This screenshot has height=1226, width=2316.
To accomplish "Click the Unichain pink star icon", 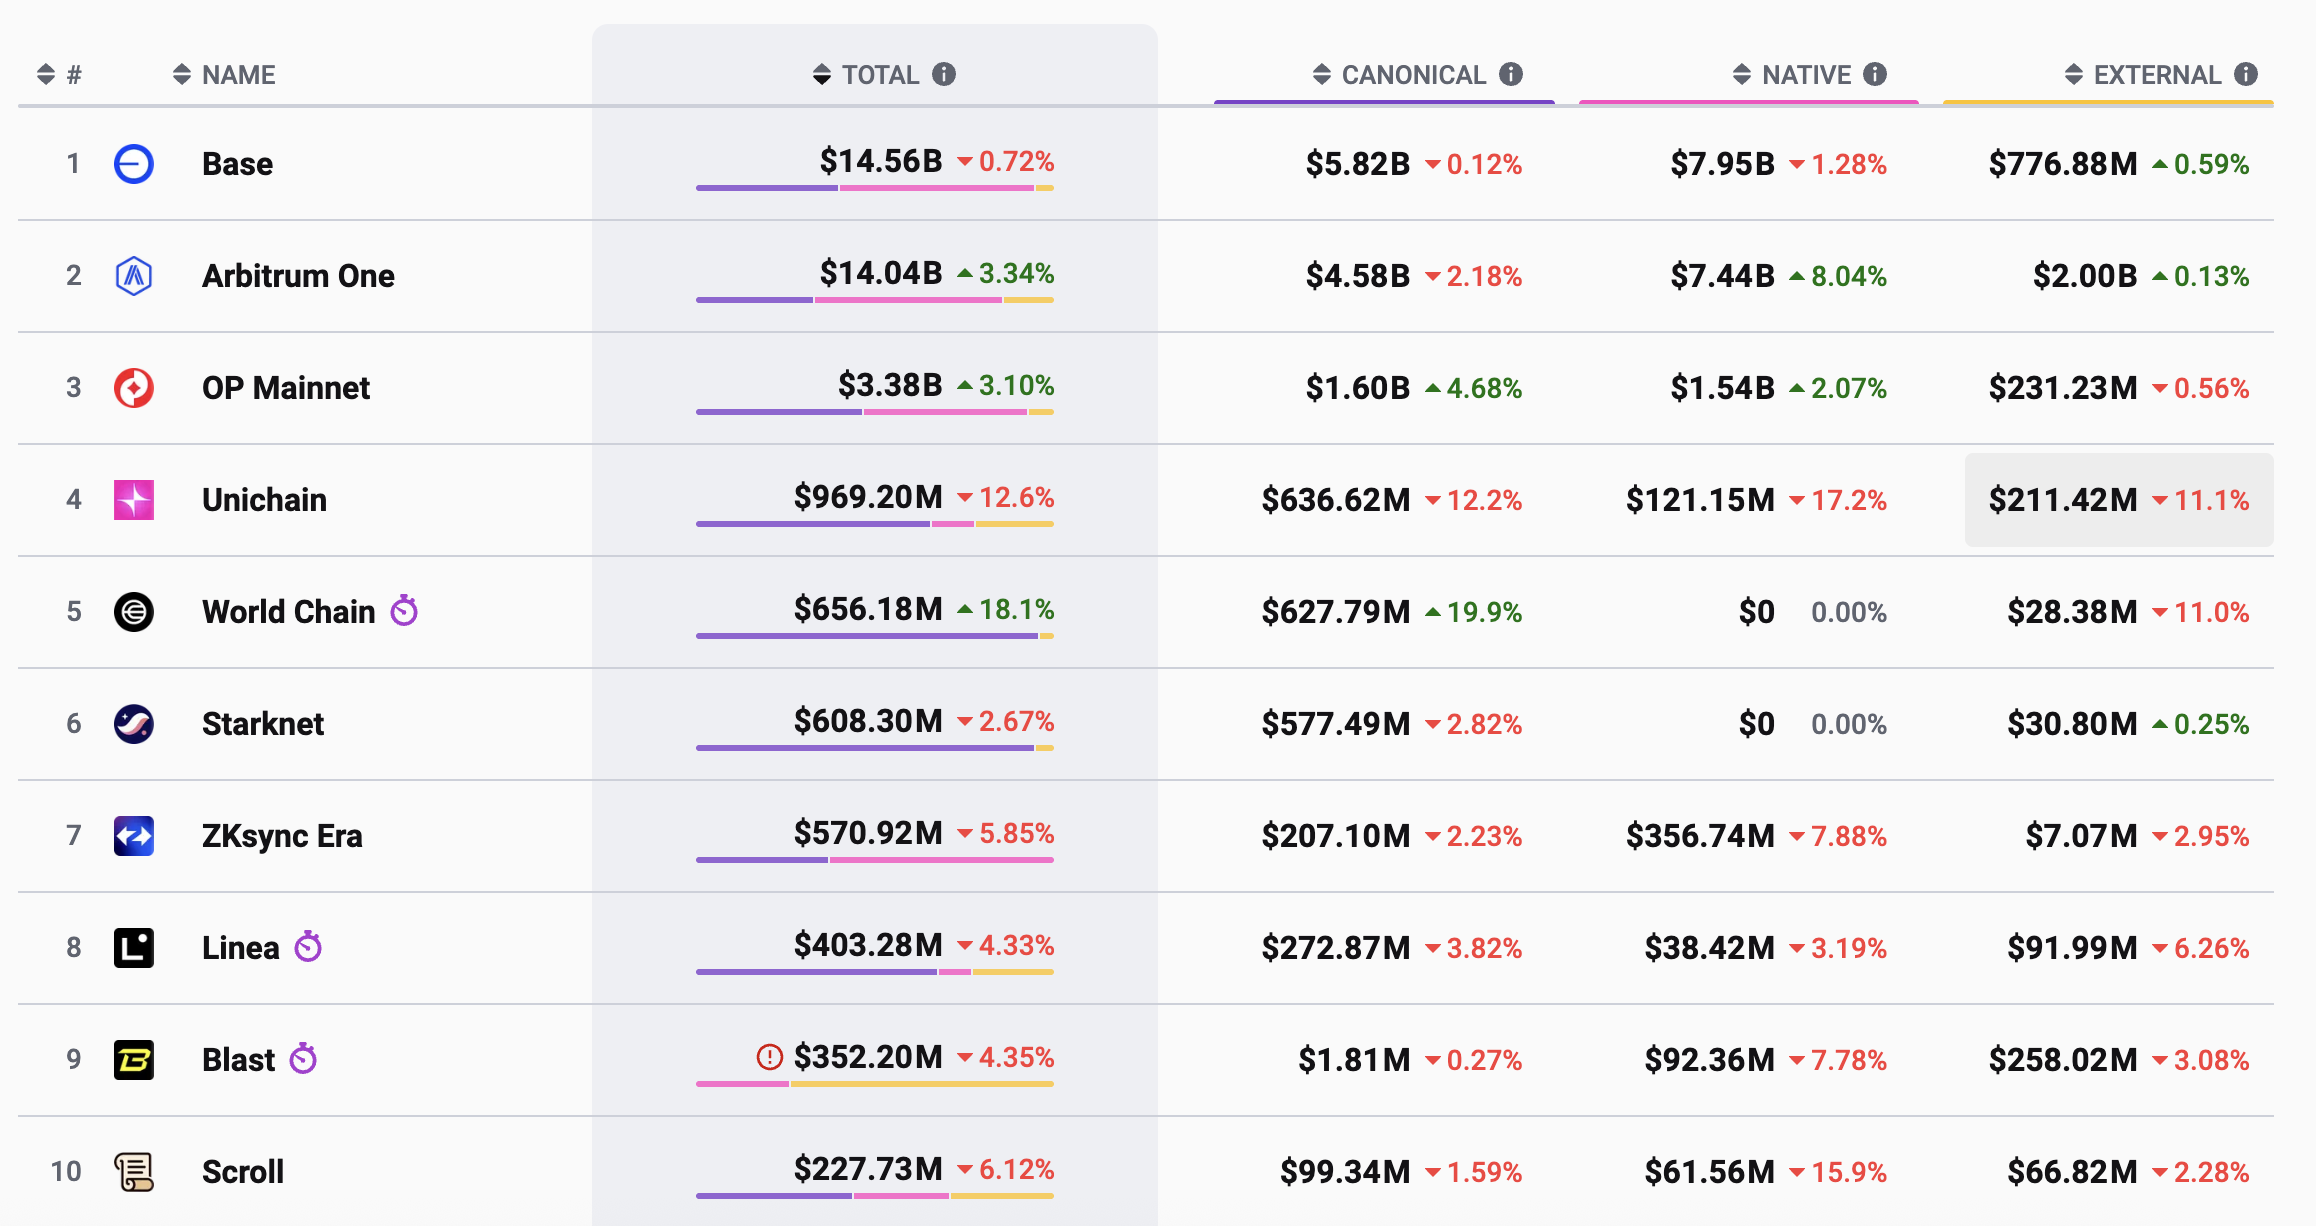I will click(x=134, y=500).
